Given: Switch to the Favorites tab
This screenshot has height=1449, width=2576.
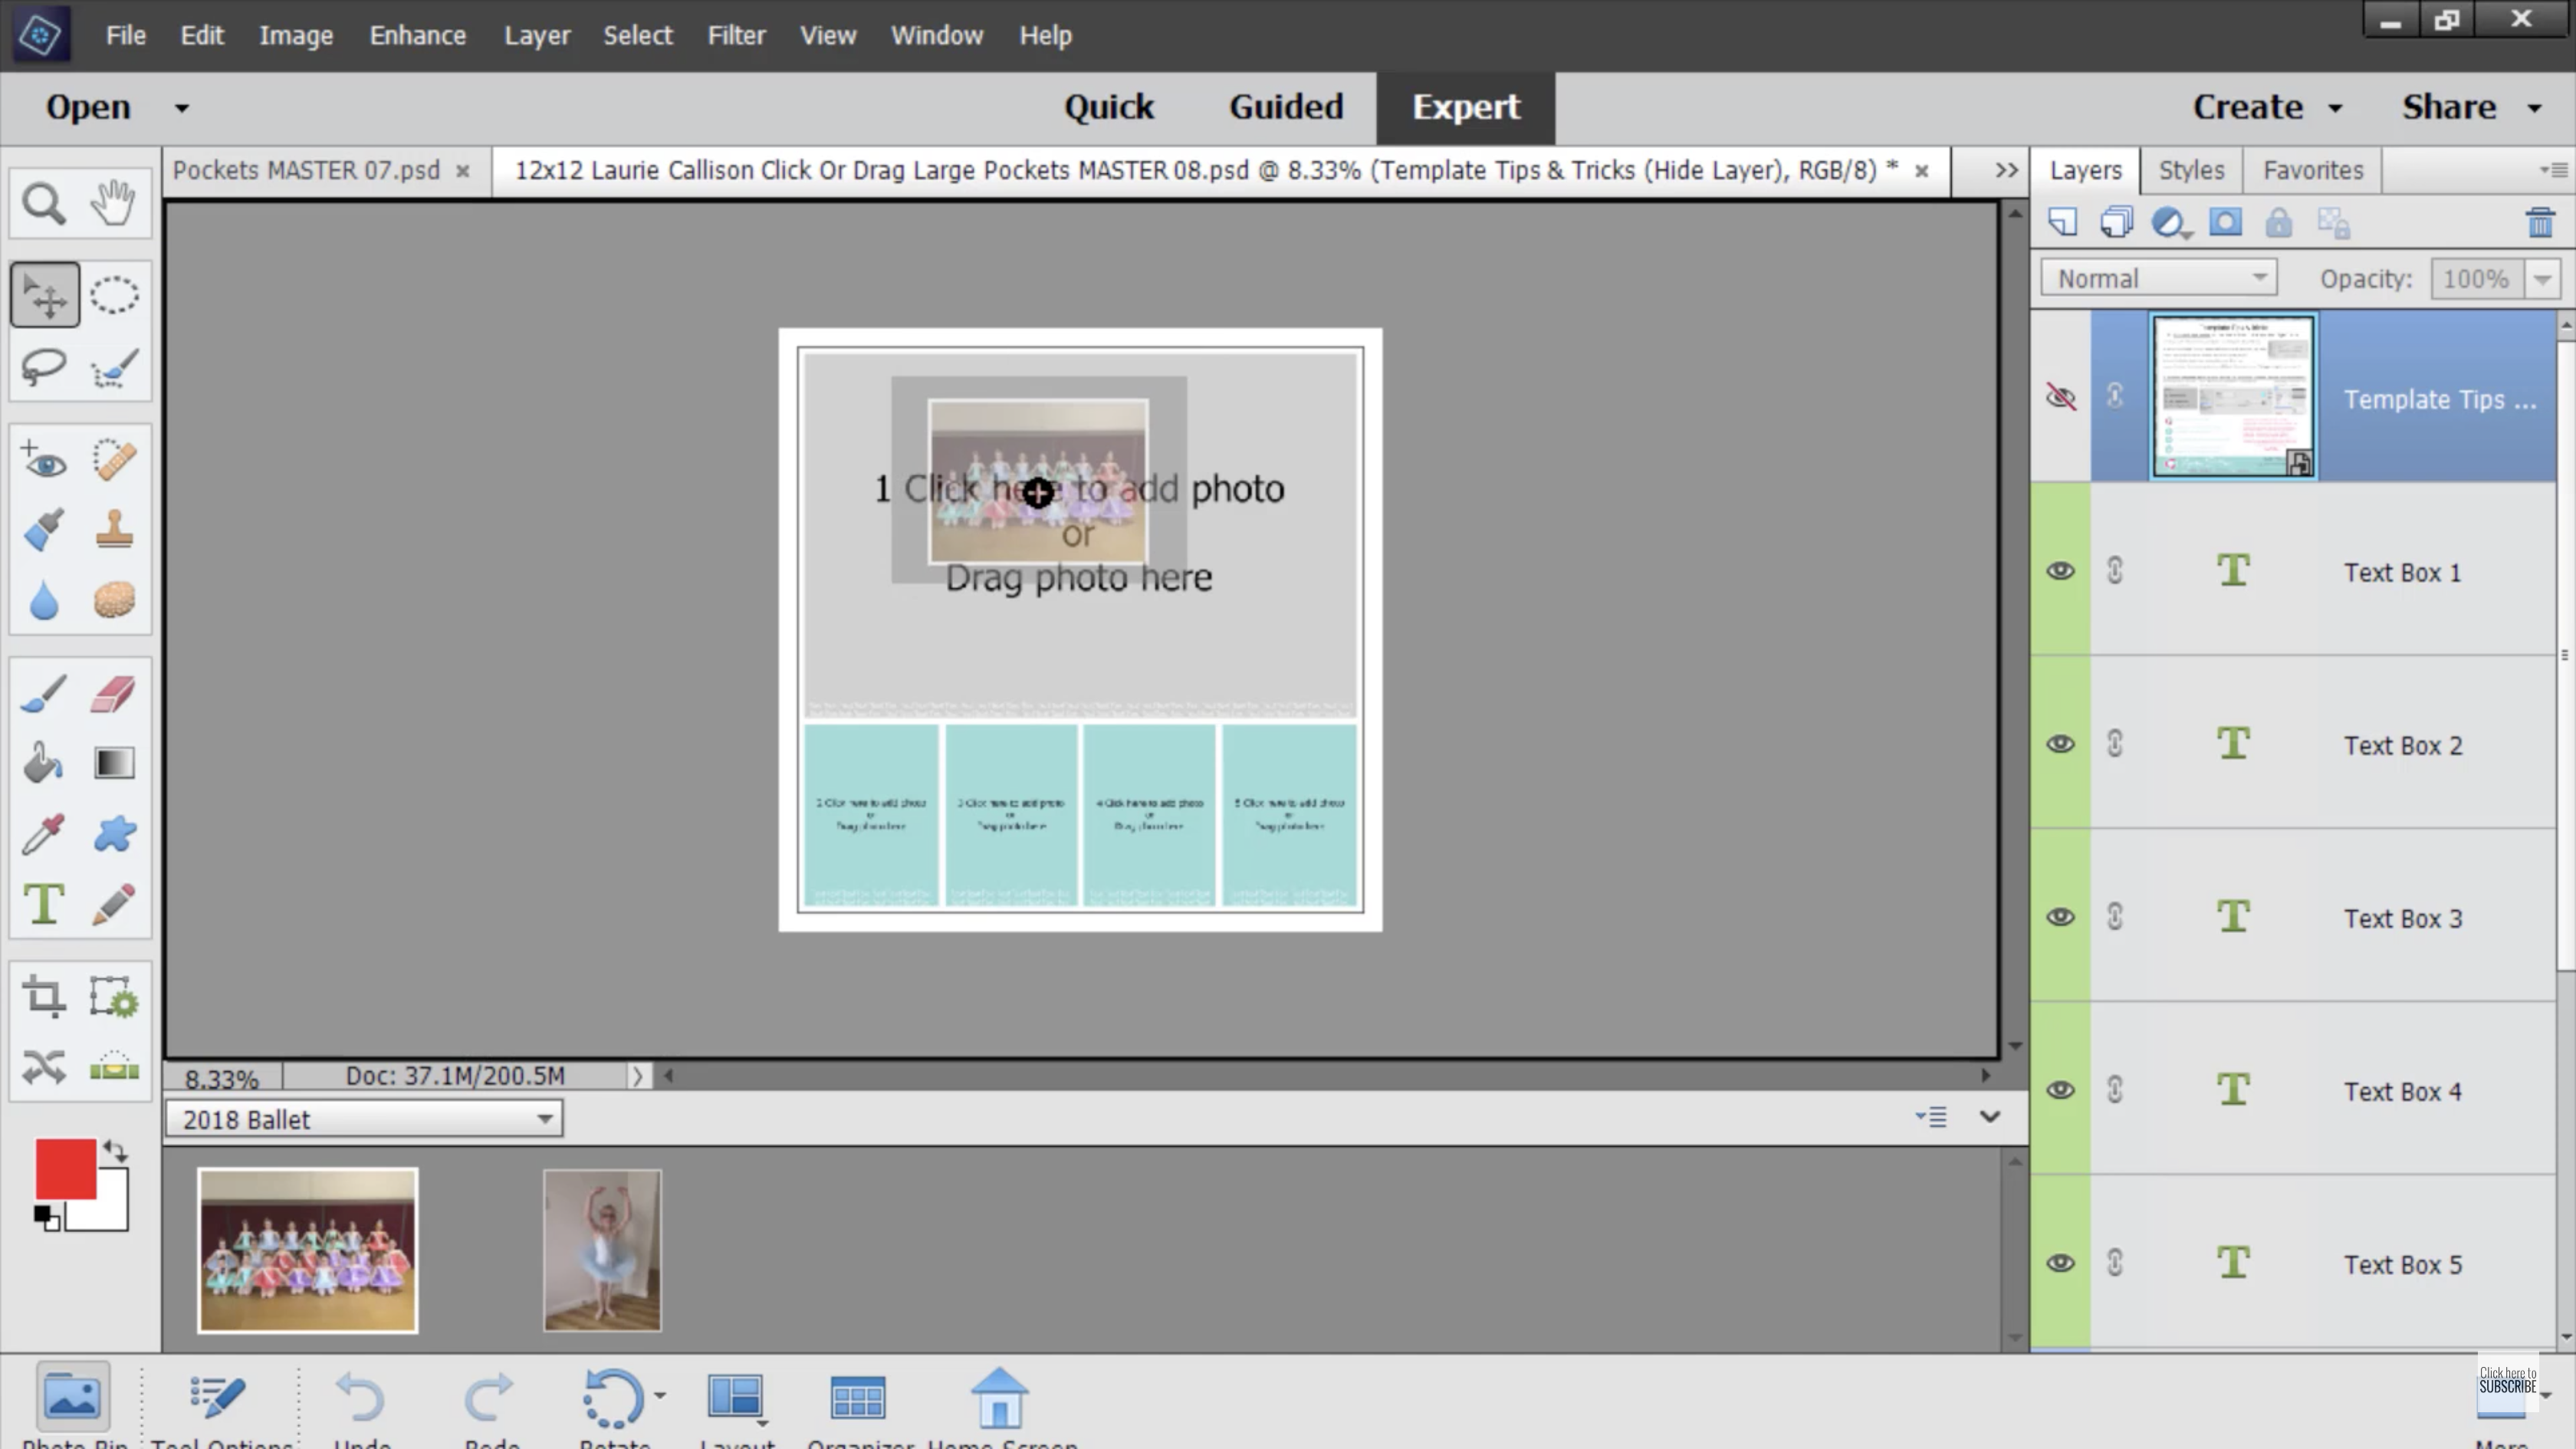Looking at the screenshot, I should [x=2313, y=170].
